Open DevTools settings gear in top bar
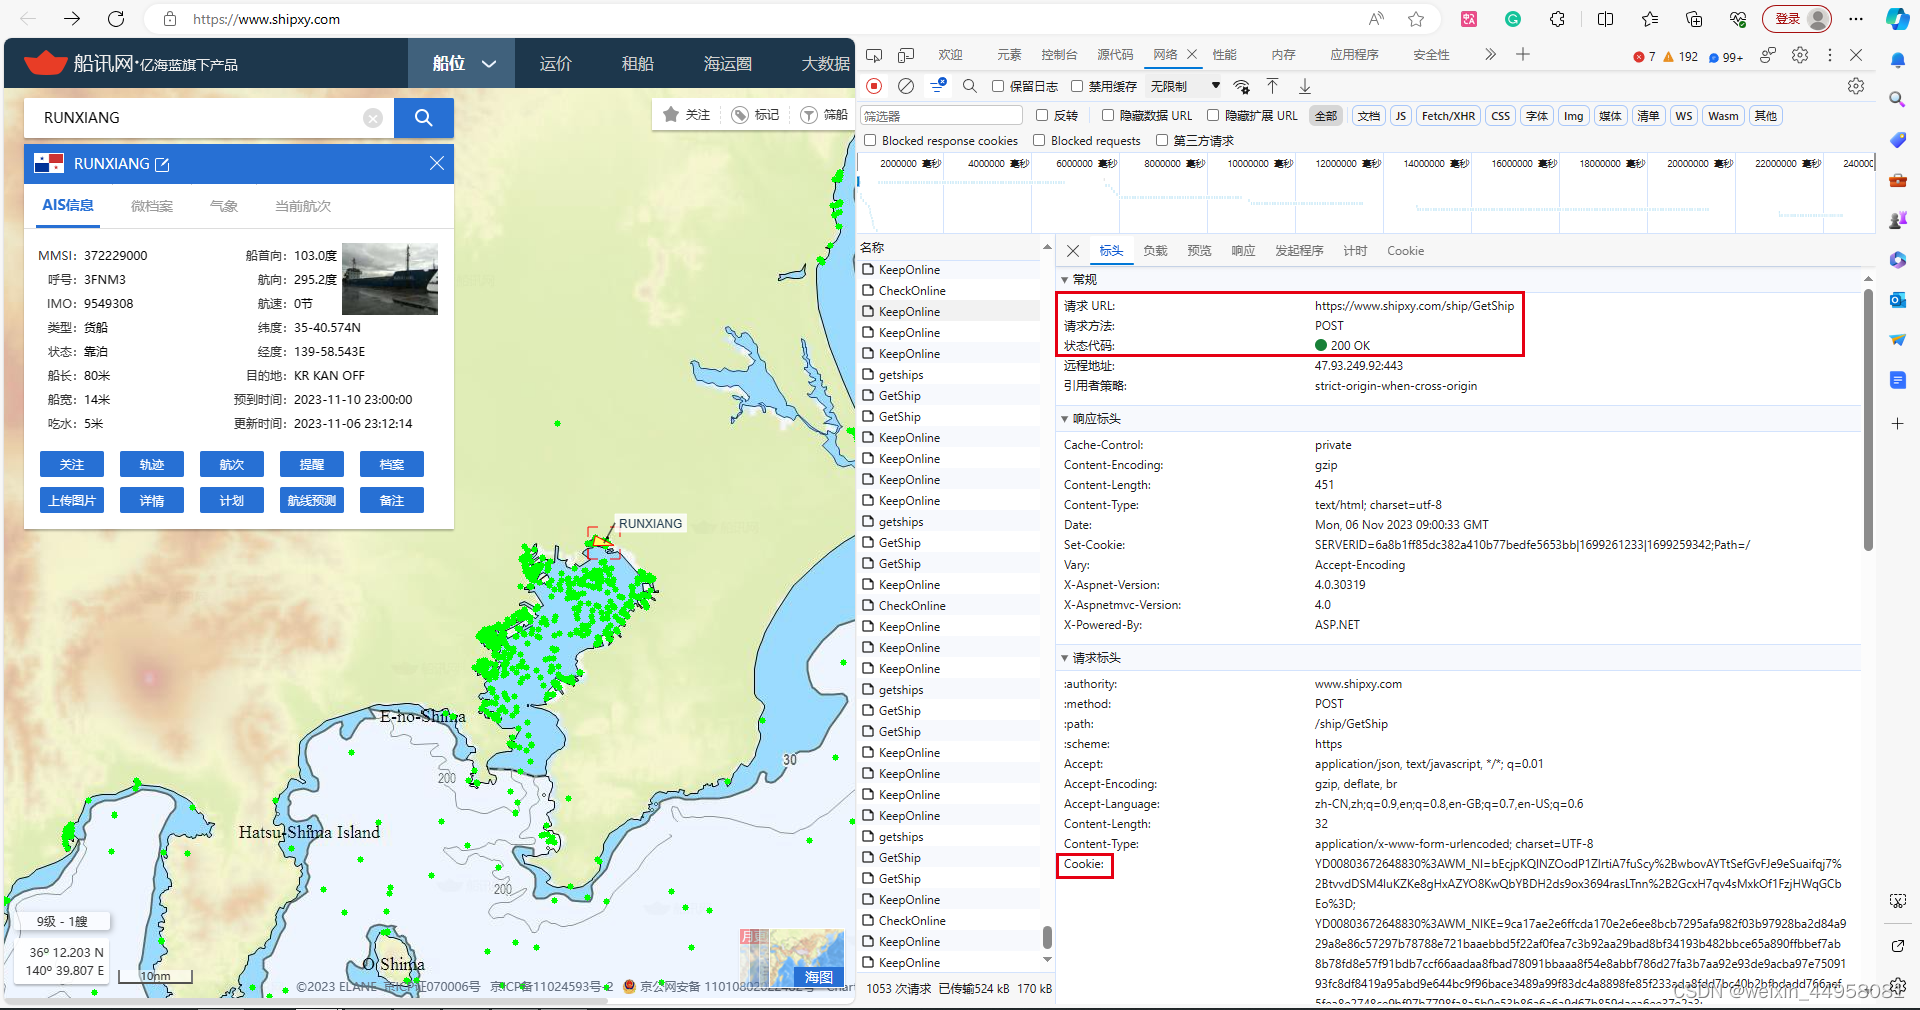 (x=1800, y=55)
